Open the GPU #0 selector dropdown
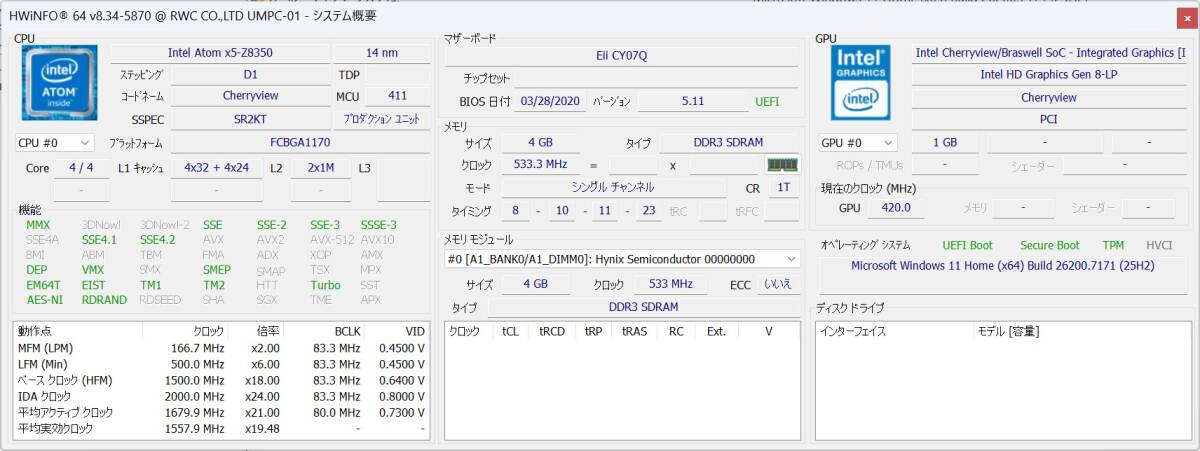Viewport: 1200px width, 451px height. click(857, 143)
